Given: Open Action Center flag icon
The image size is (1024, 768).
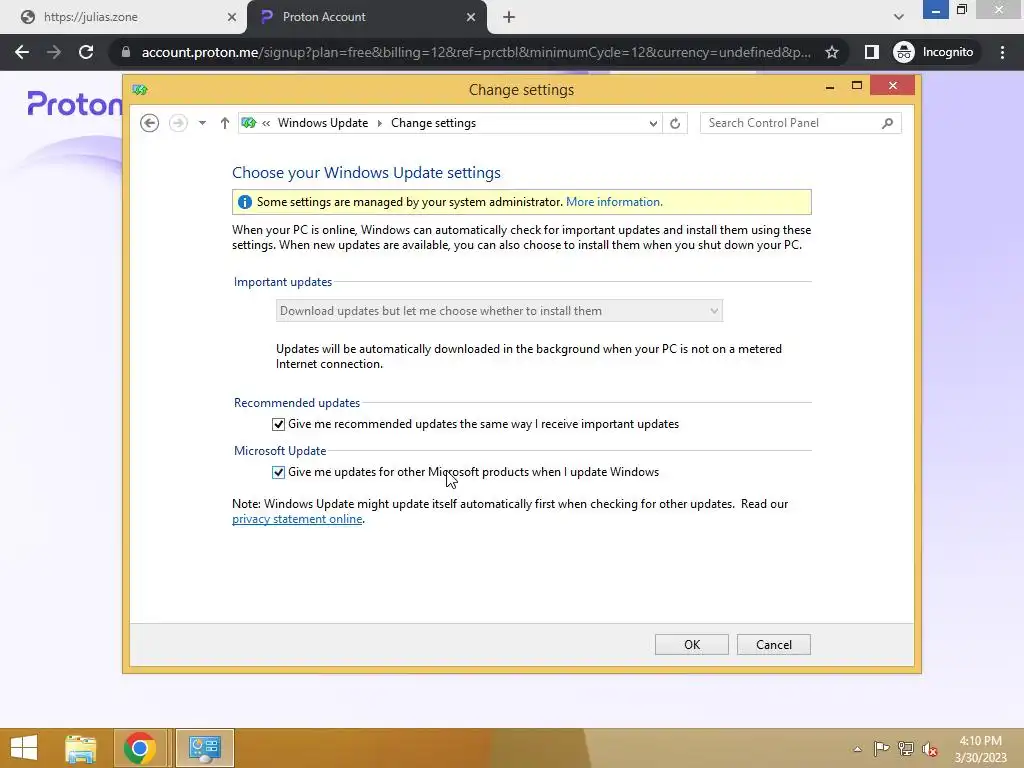Looking at the screenshot, I should point(881,748).
